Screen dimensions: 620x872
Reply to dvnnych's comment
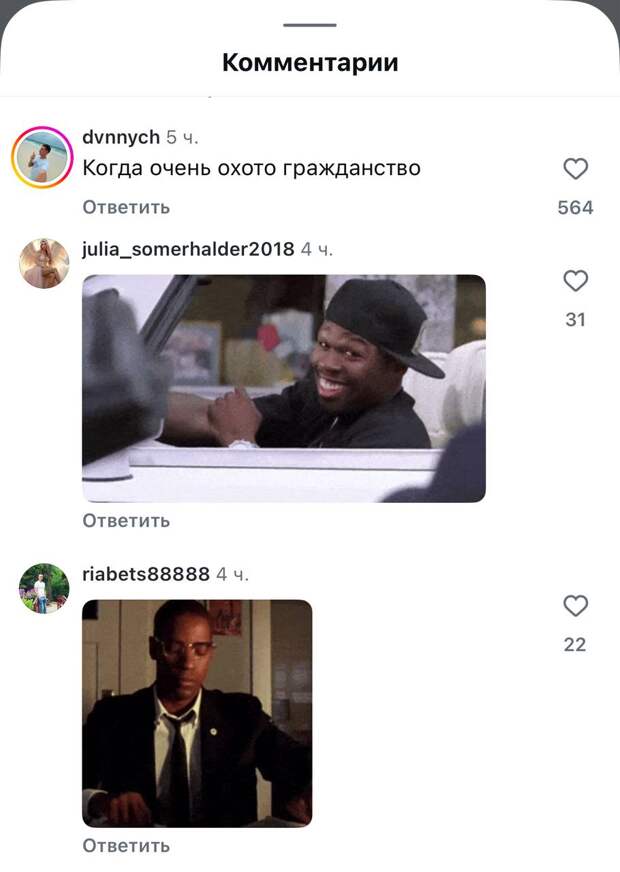[x=126, y=207]
